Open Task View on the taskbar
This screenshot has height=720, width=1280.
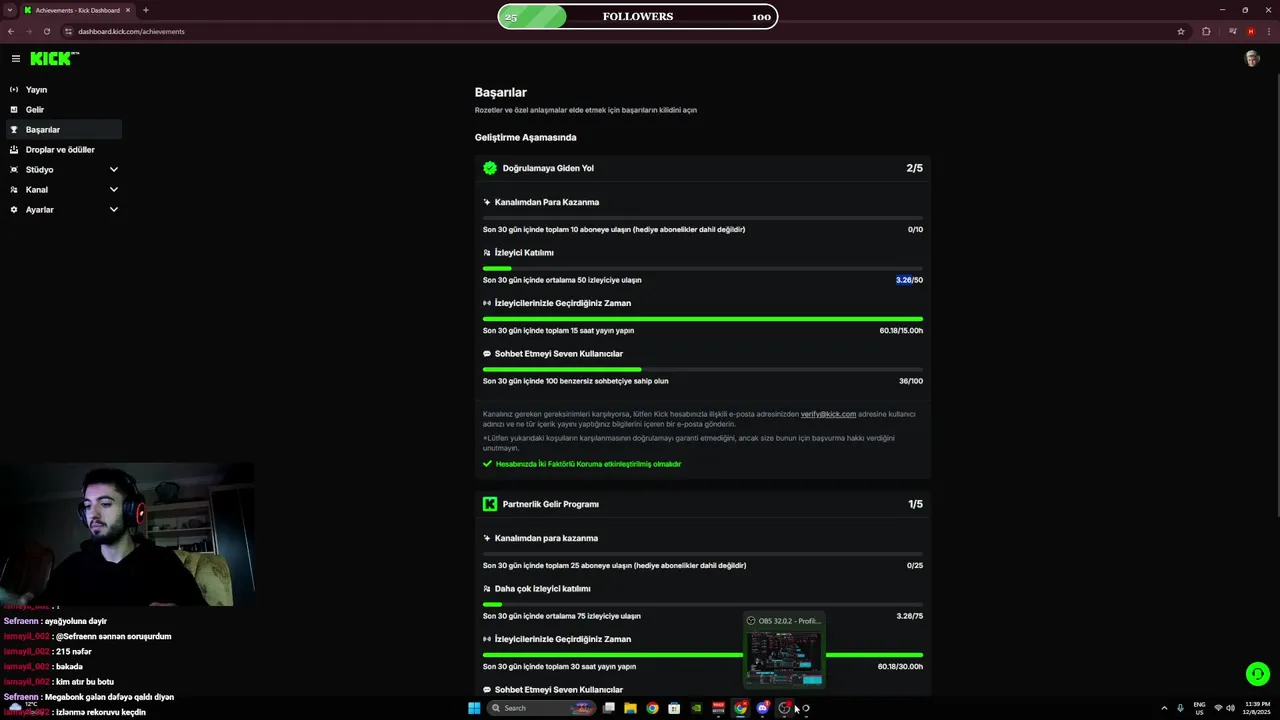coord(608,708)
